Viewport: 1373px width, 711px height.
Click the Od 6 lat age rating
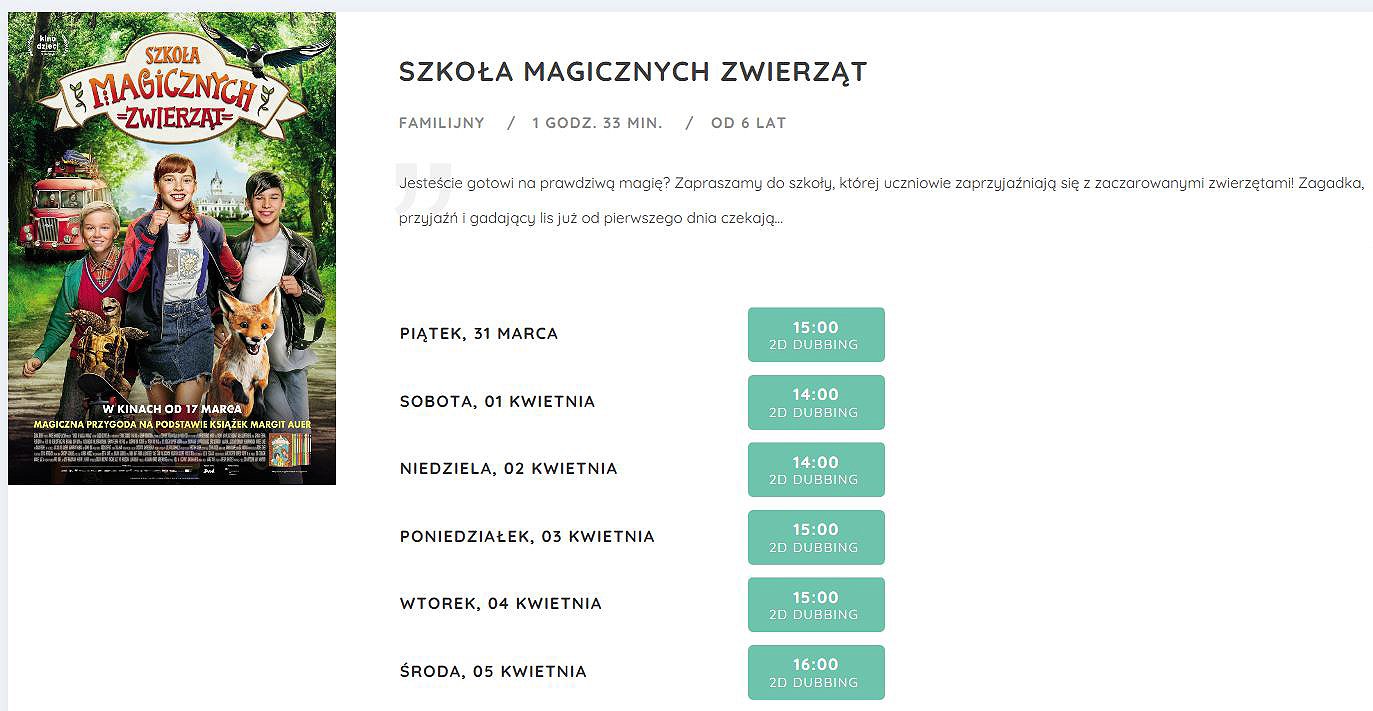(748, 123)
